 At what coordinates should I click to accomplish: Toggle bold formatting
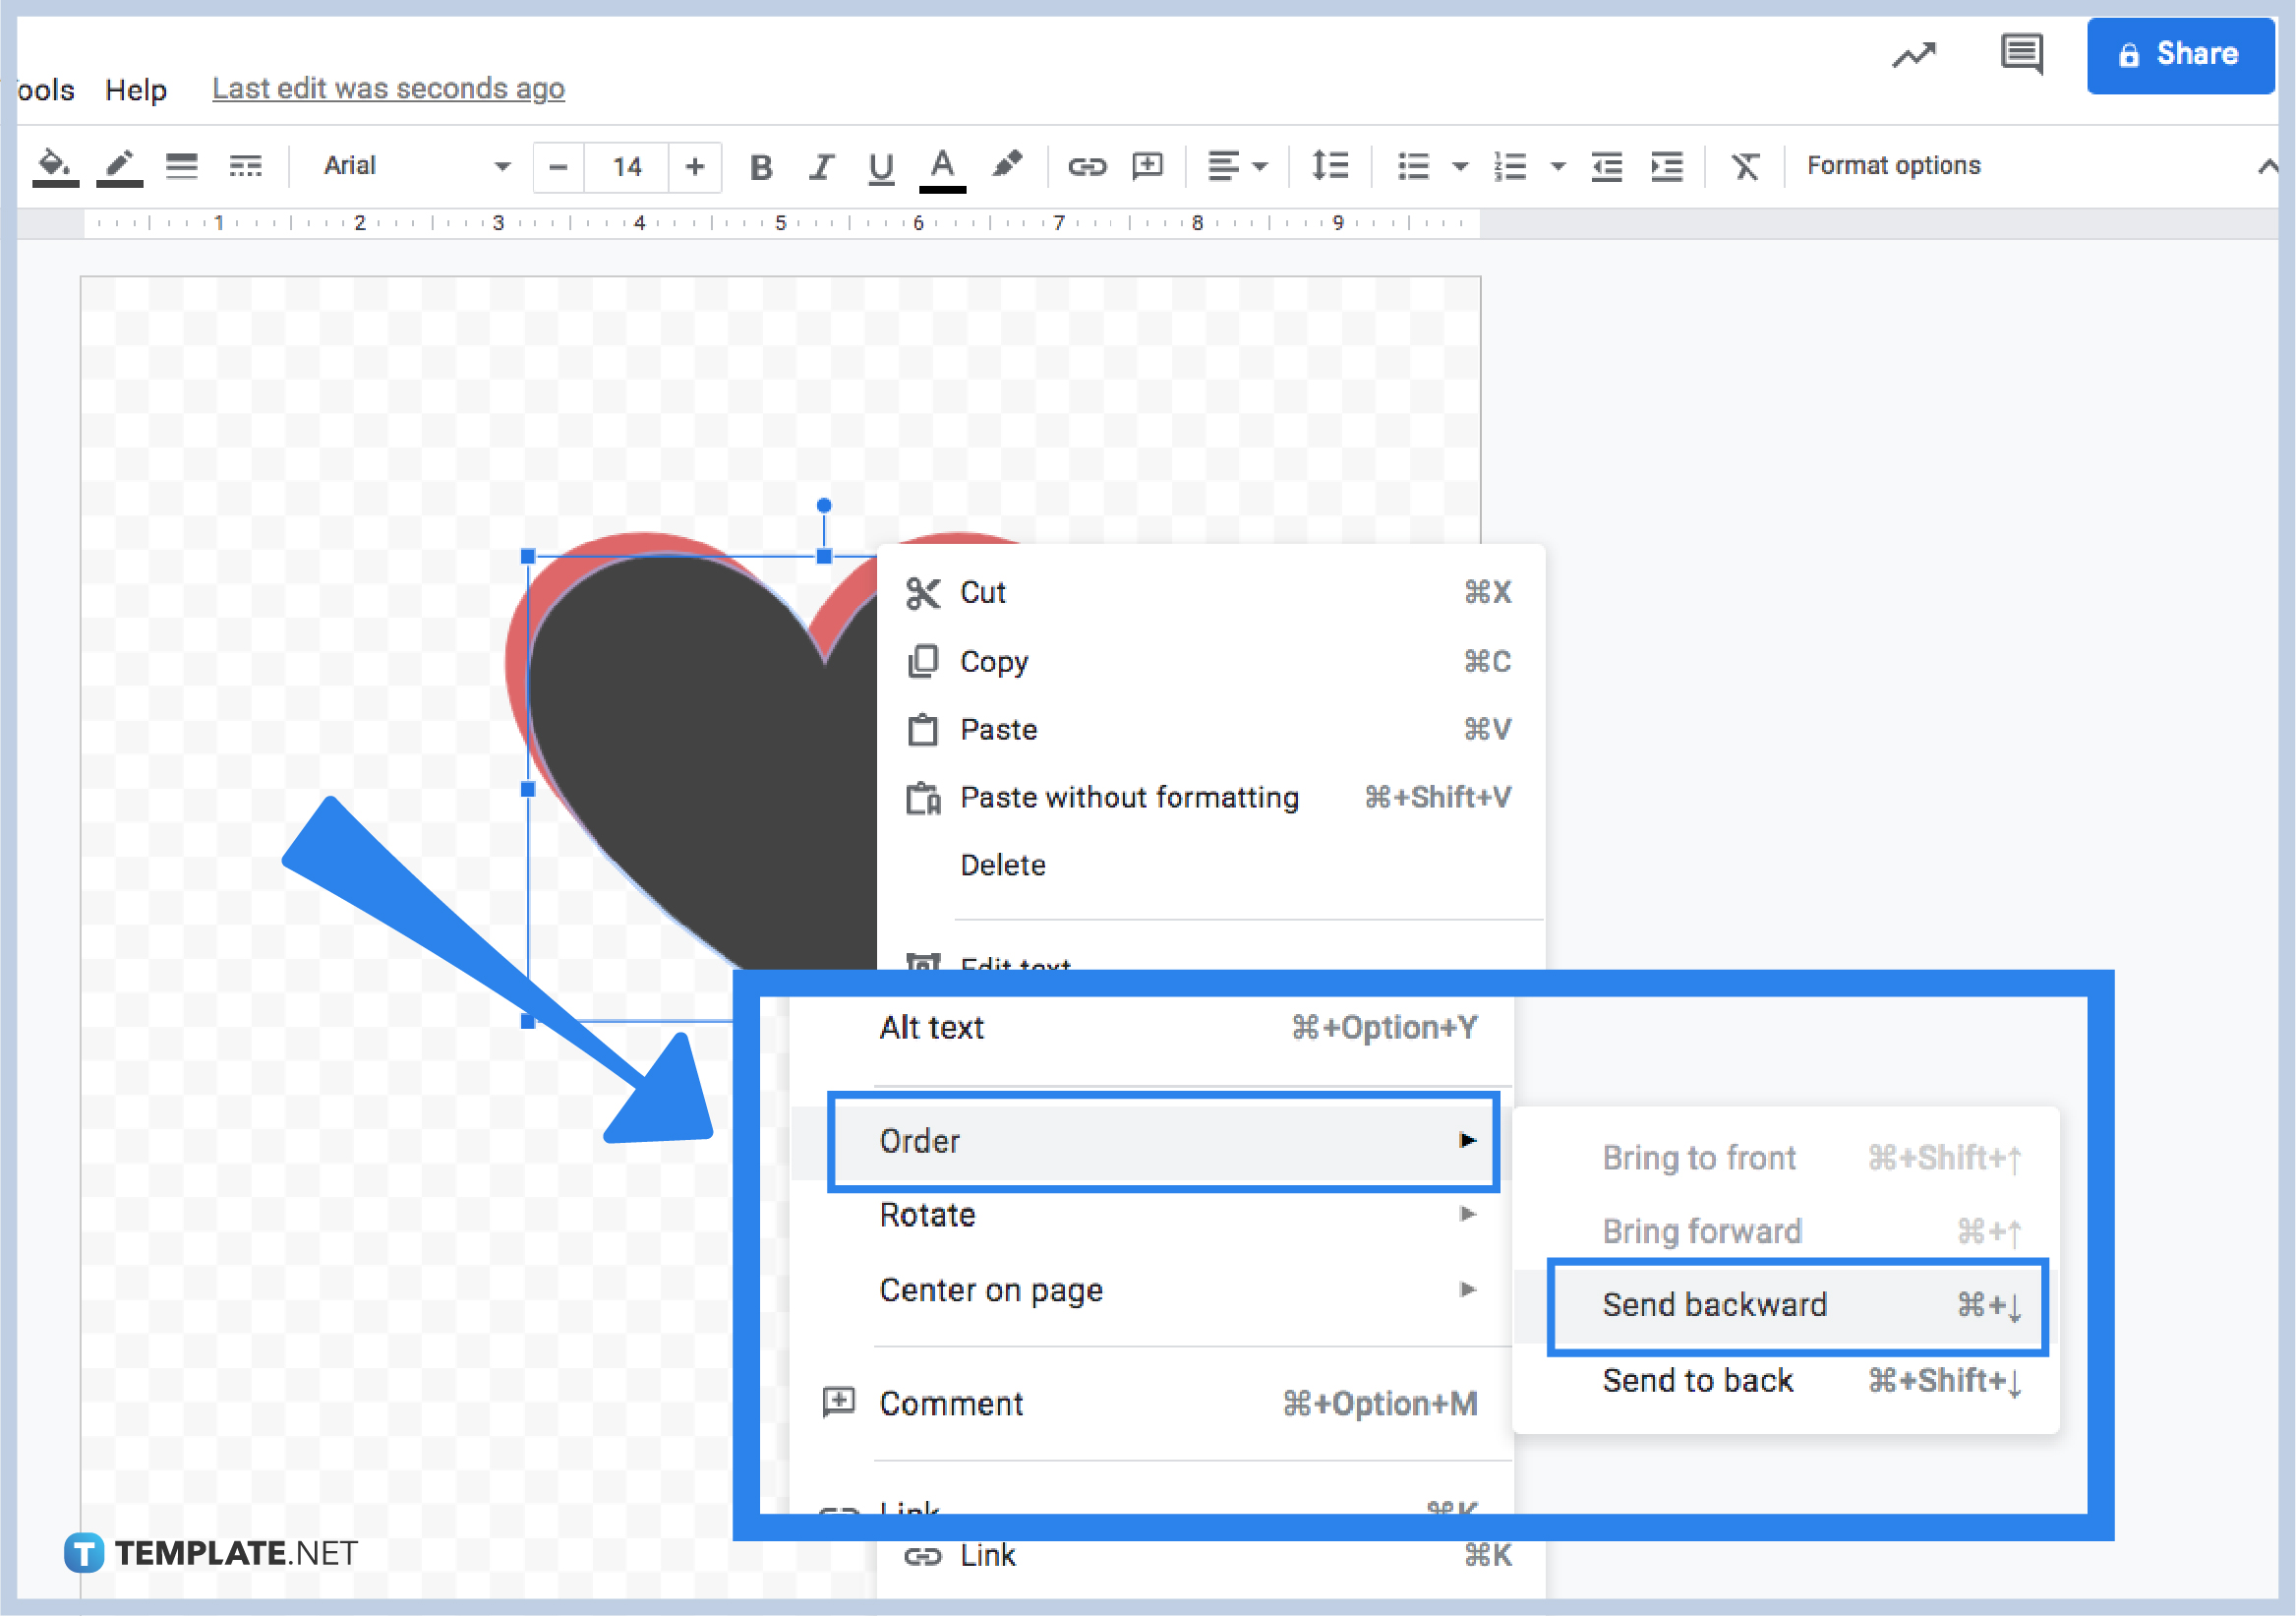(761, 167)
